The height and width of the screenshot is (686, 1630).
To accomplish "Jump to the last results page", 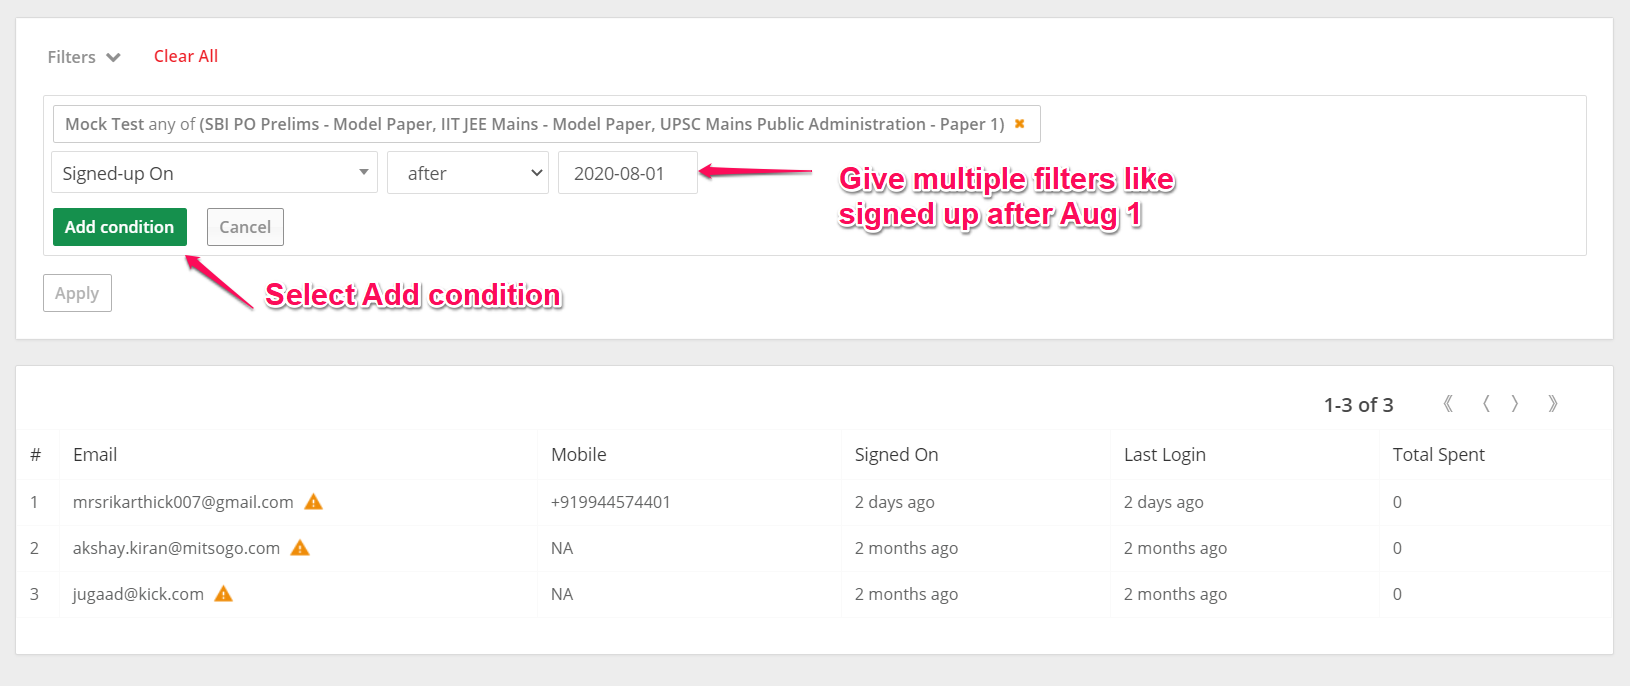I will click(x=1553, y=404).
